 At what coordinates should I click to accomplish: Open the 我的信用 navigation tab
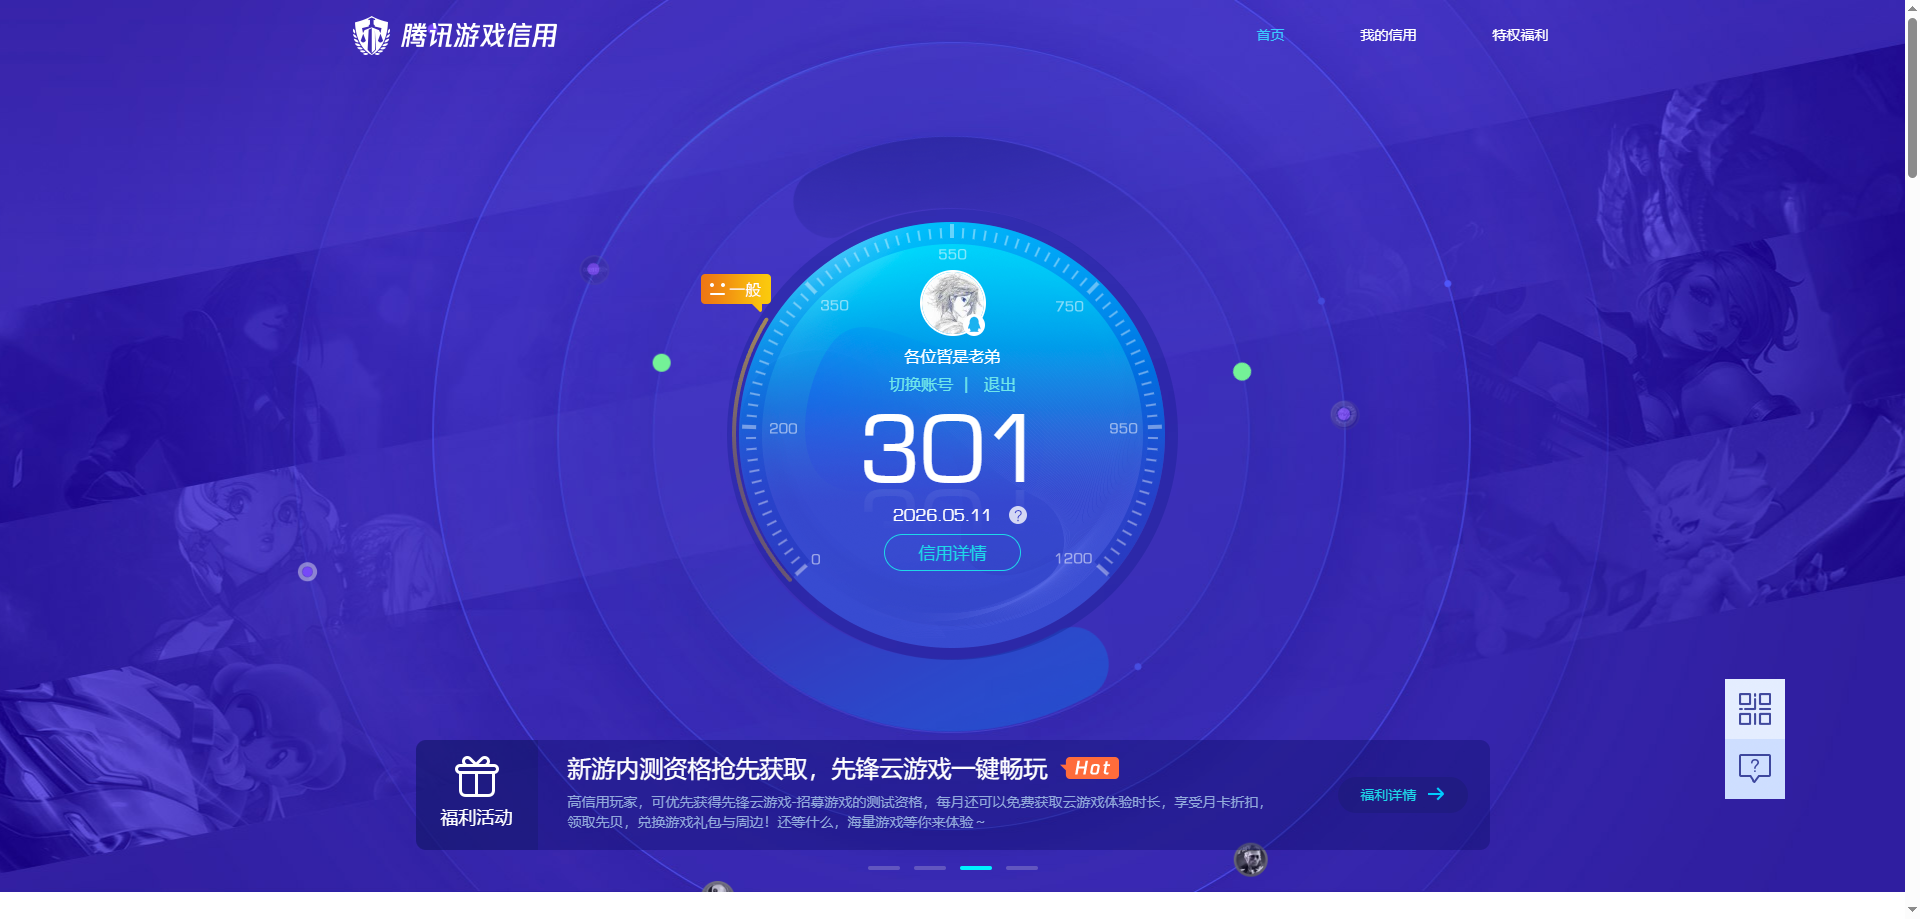[1388, 35]
